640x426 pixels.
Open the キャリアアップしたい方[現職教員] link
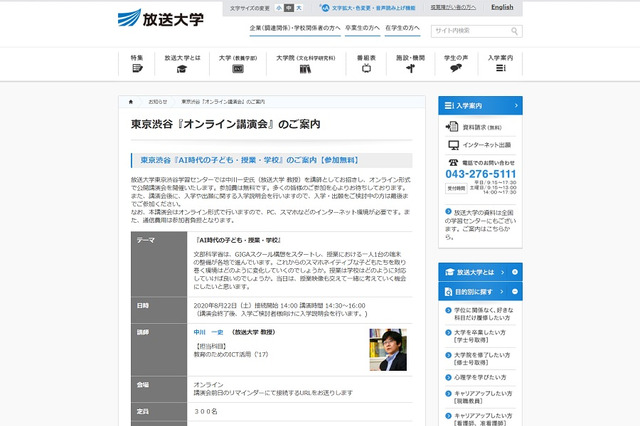[482, 397]
